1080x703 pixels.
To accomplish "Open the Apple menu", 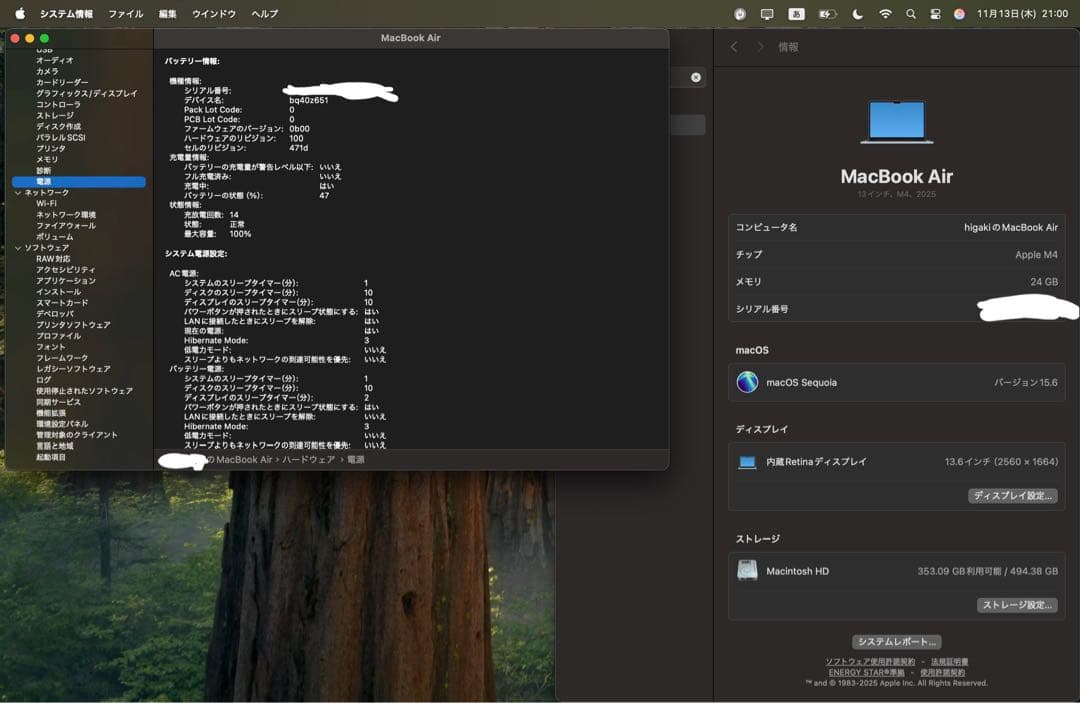I will (20, 14).
